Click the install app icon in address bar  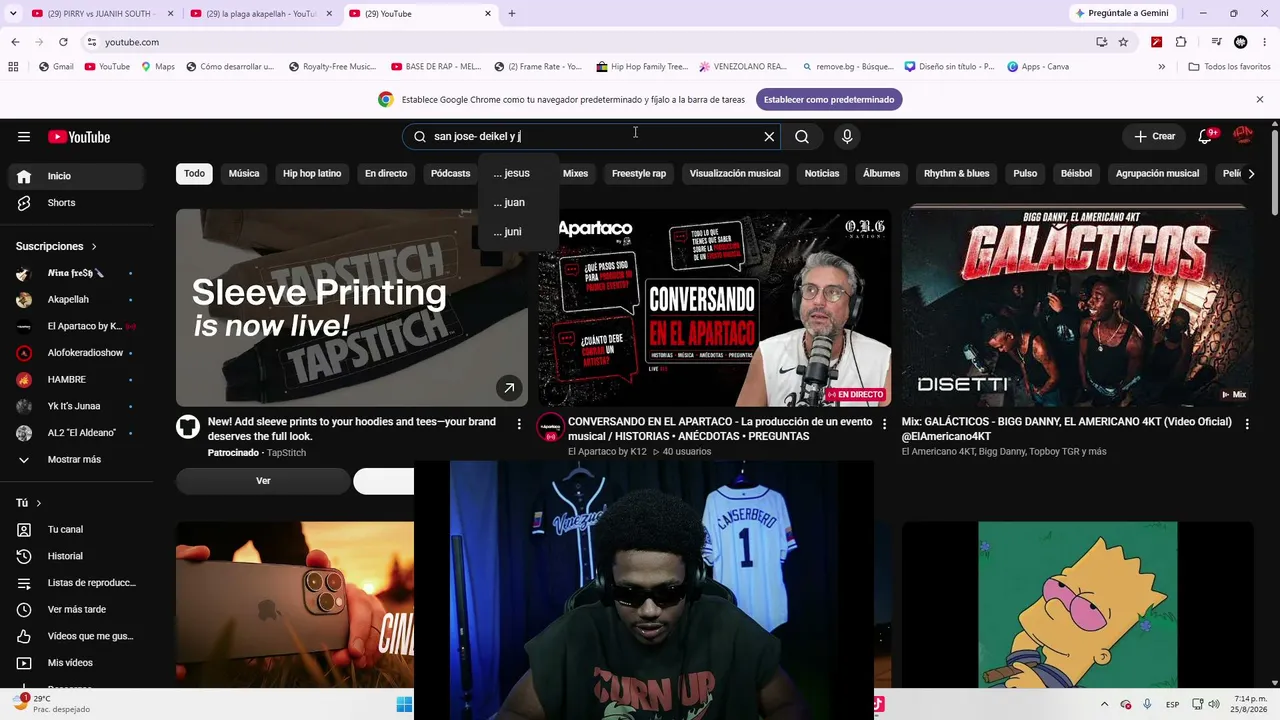click(1101, 42)
